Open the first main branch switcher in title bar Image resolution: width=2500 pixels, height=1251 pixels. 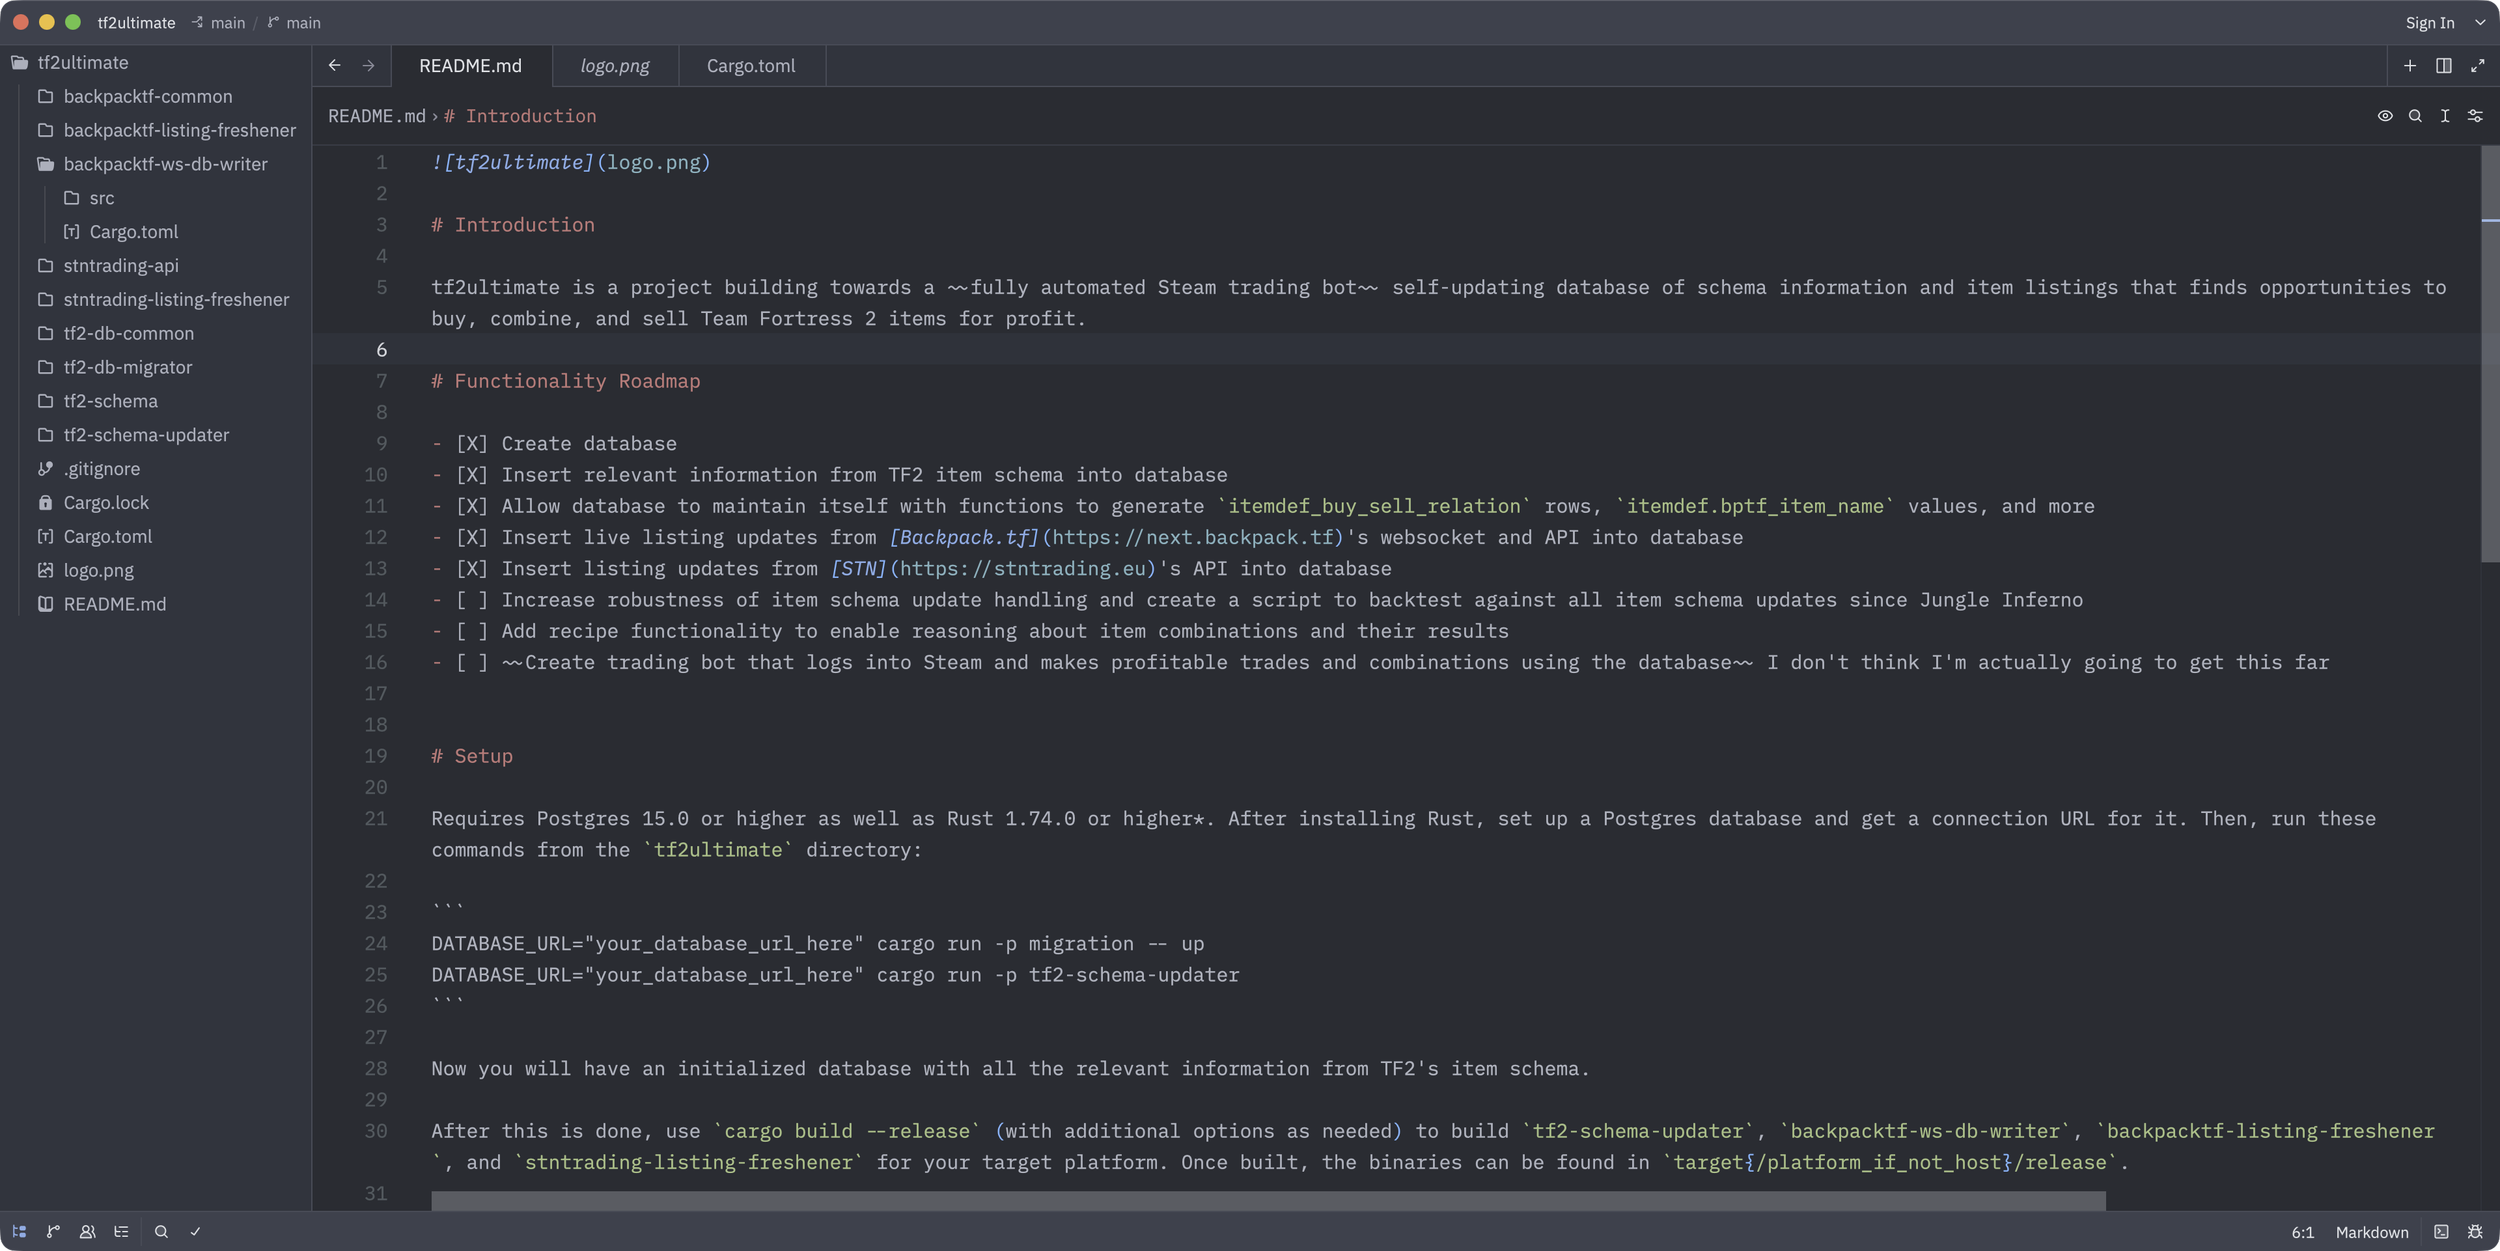click(x=219, y=22)
